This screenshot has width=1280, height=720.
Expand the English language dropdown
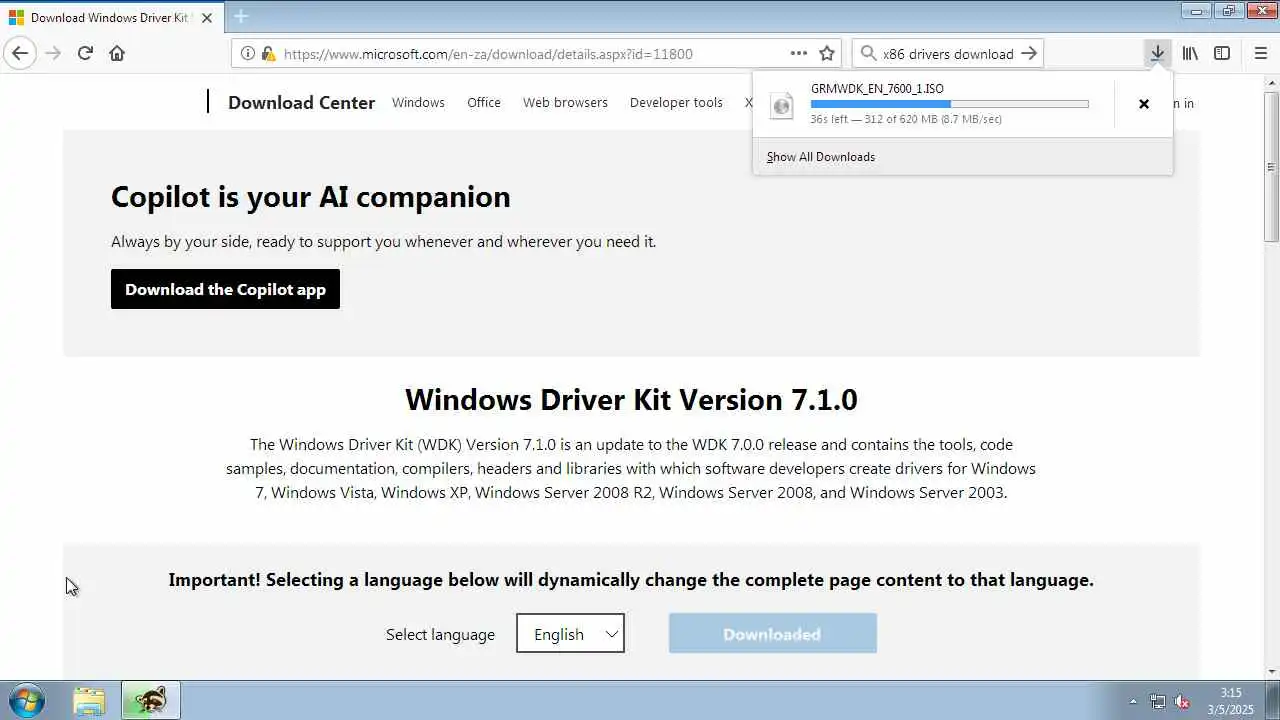570,634
